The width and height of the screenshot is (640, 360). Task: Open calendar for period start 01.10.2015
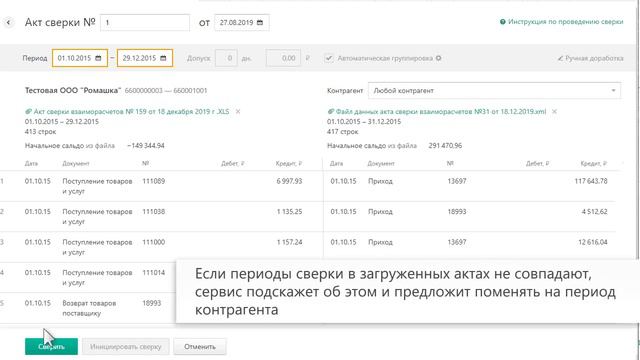coord(98,58)
